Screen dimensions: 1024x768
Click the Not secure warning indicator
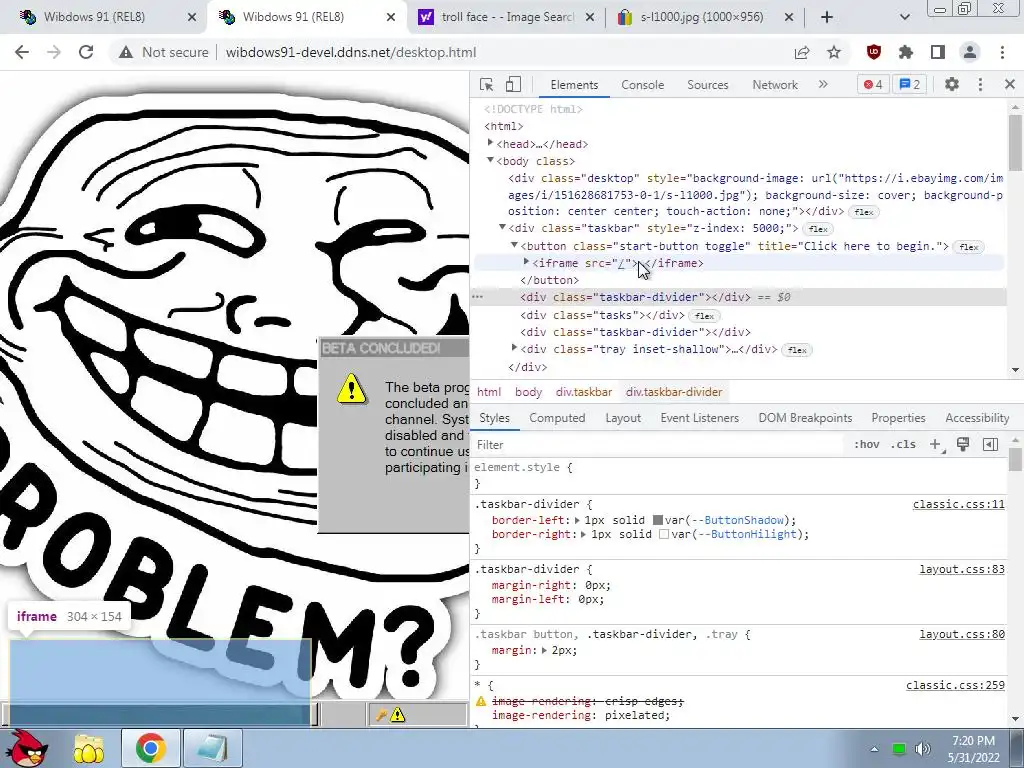point(164,52)
